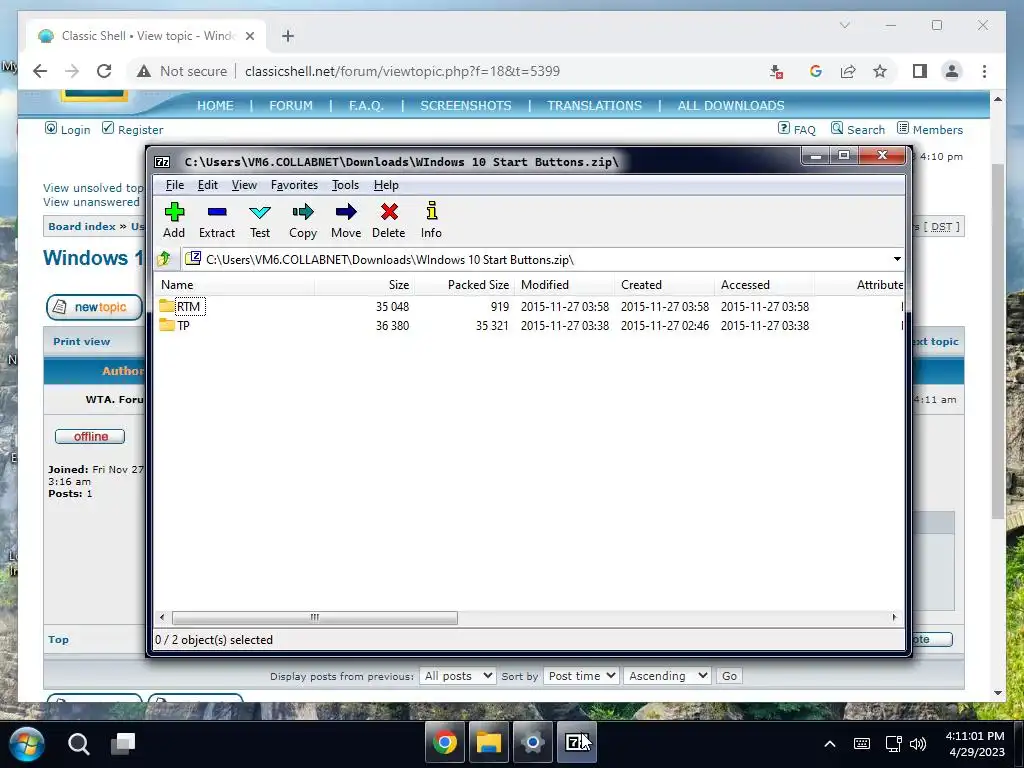Open the Post time sort dropdown
This screenshot has height=768, width=1024.
[x=582, y=676]
